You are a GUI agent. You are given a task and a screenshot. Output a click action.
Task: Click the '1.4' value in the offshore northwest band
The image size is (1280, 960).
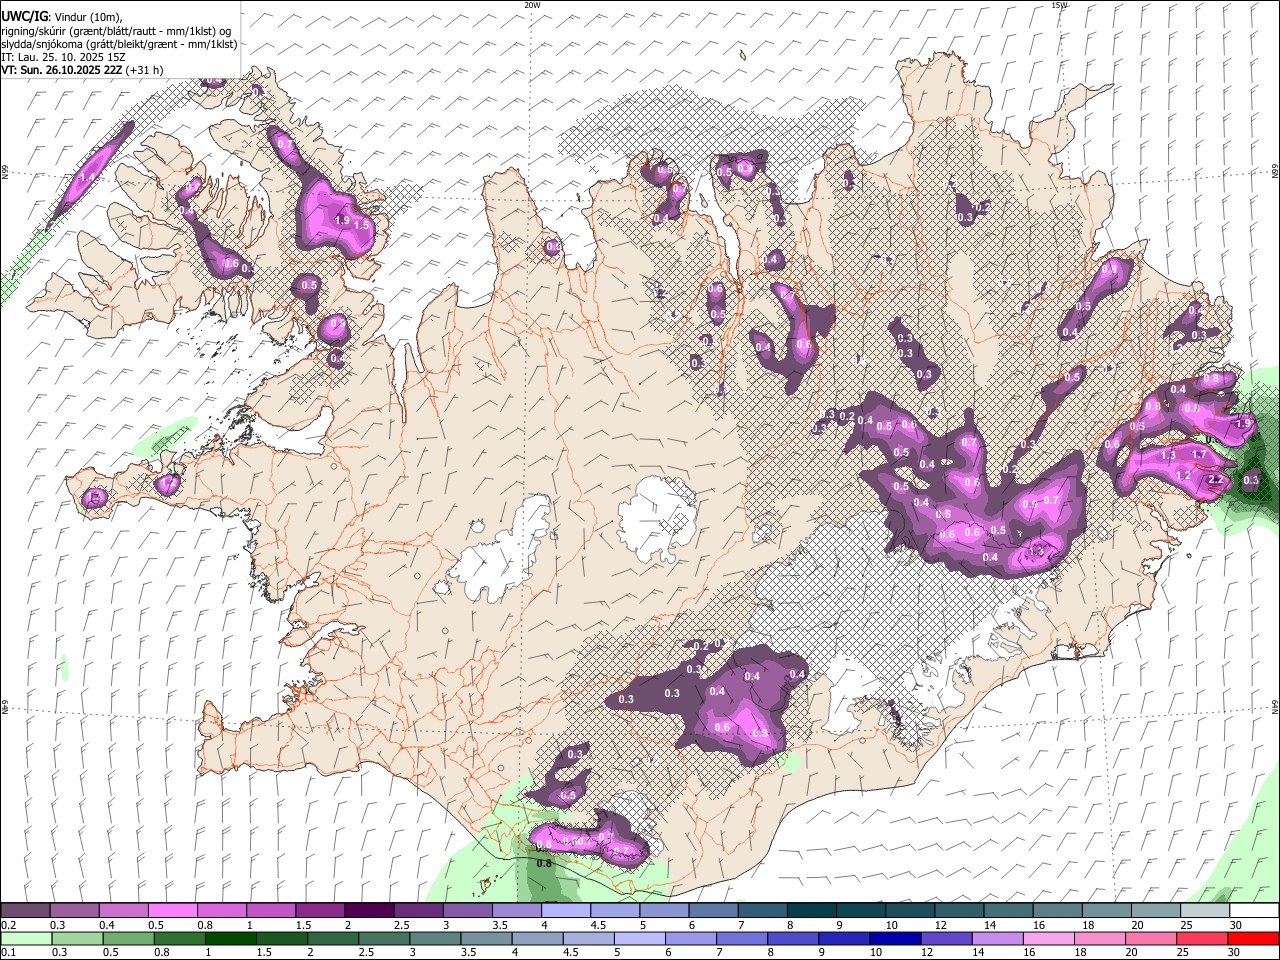(x=87, y=178)
